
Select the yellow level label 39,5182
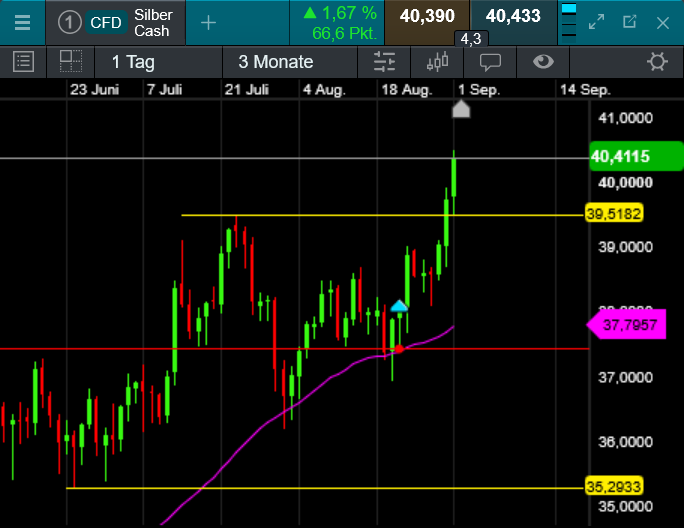[614, 214]
